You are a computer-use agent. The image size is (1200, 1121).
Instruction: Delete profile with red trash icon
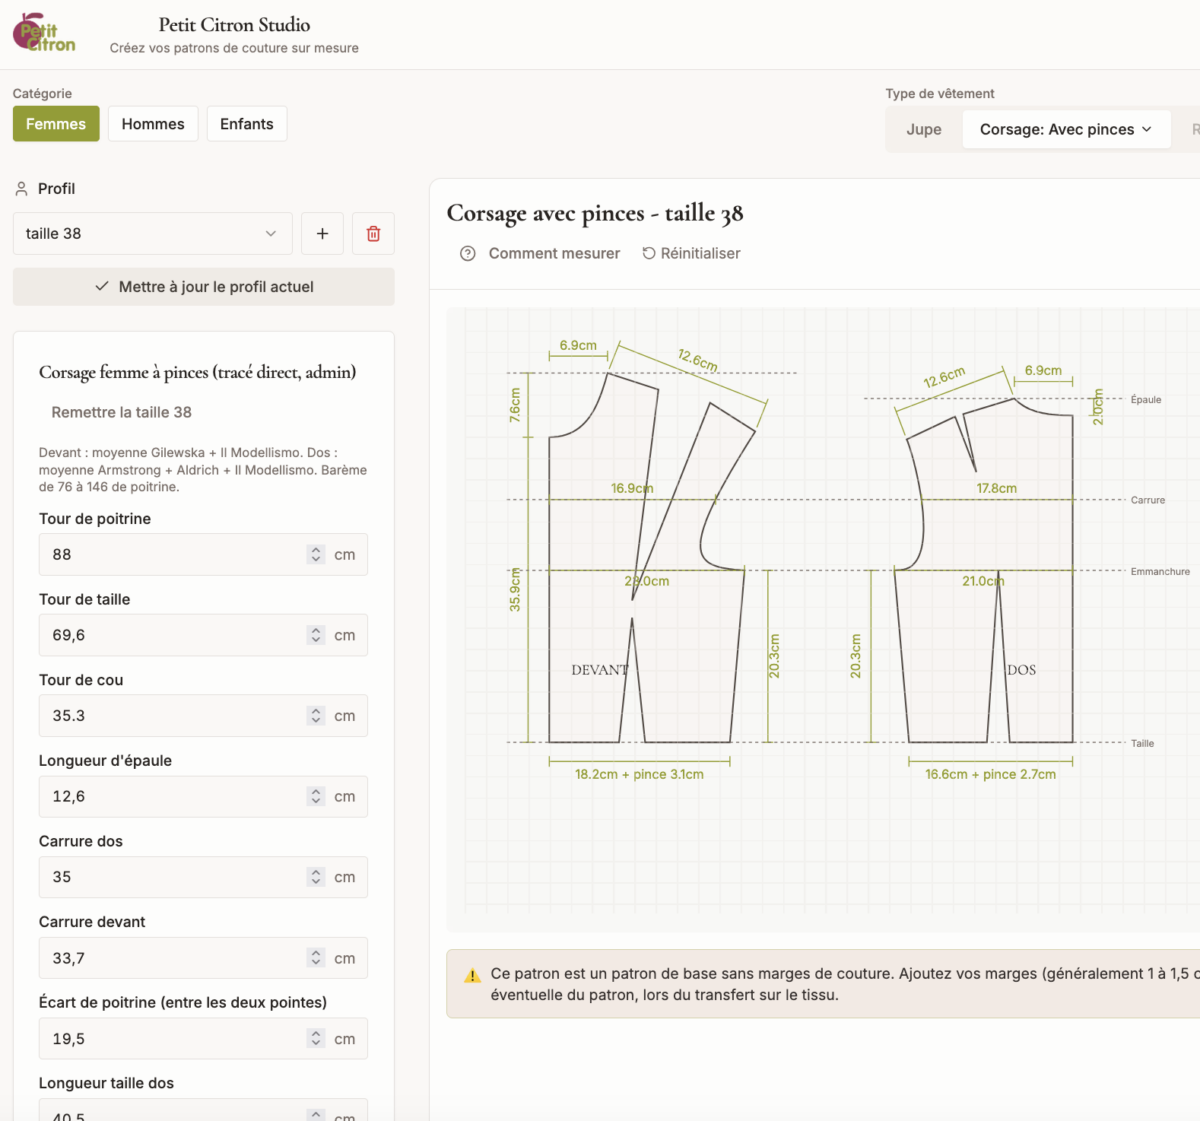tap(373, 233)
